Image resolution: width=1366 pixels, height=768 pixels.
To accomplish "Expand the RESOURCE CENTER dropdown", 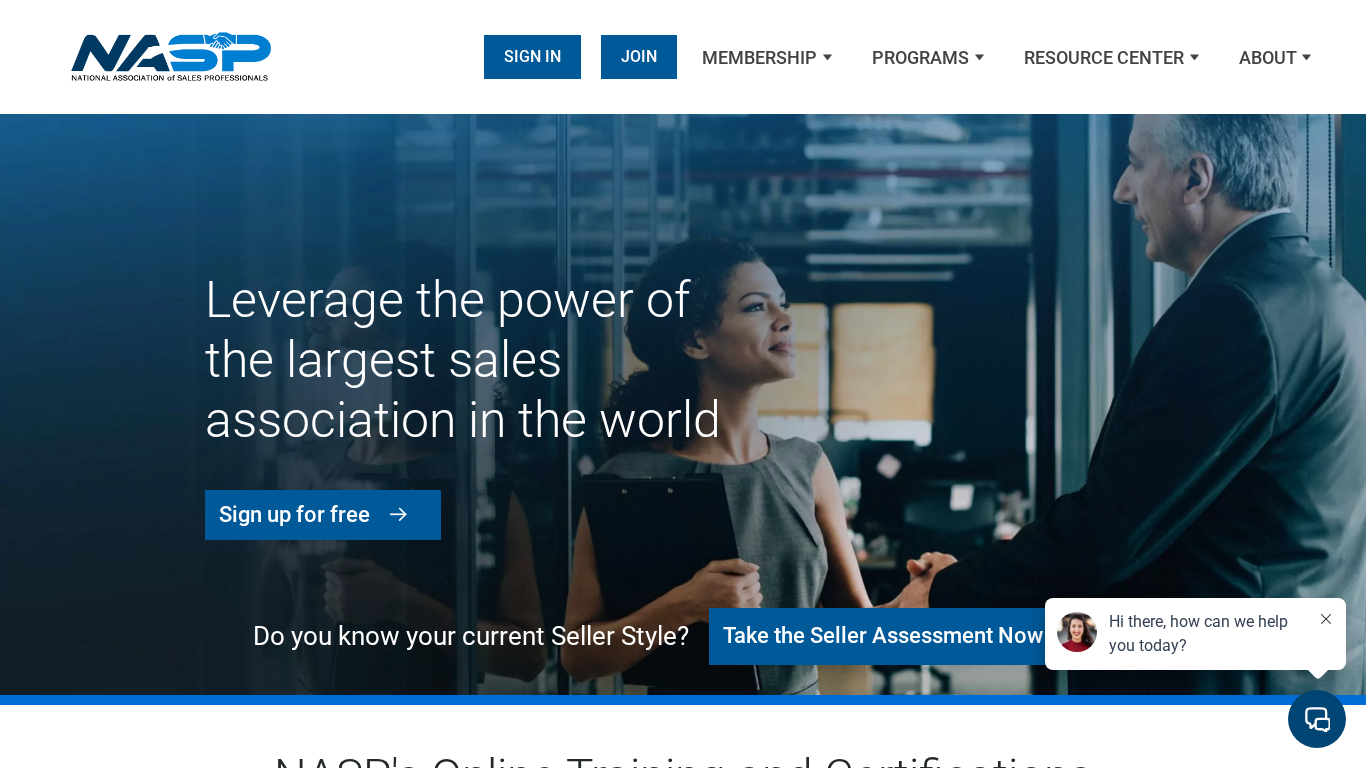I will click(x=1195, y=57).
